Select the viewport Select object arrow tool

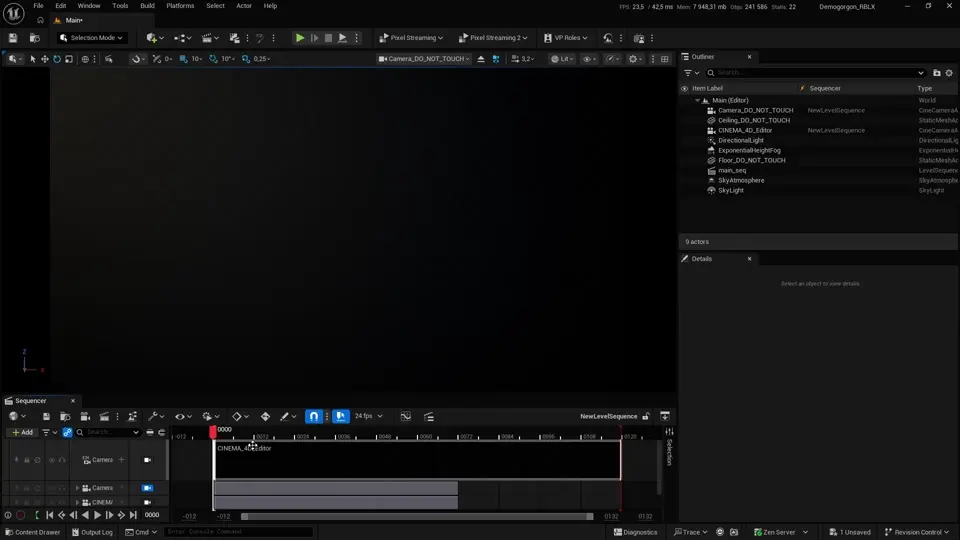[32, 59]
